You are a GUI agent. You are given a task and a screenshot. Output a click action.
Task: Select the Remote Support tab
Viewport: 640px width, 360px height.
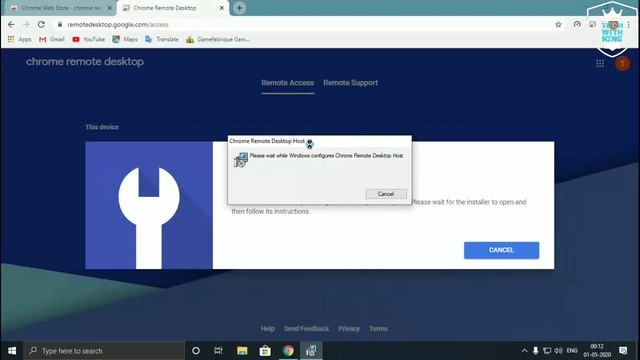tap(351, 83)
